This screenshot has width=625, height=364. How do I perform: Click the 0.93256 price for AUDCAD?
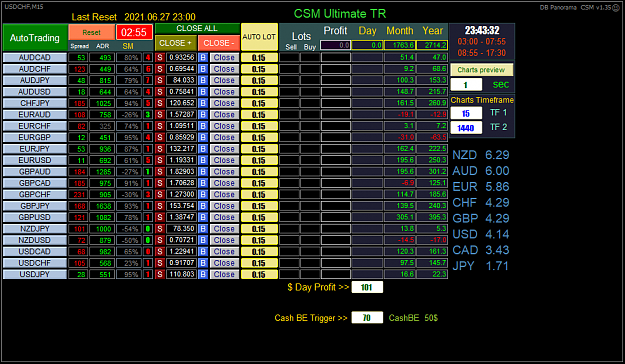tap(181, 57)
